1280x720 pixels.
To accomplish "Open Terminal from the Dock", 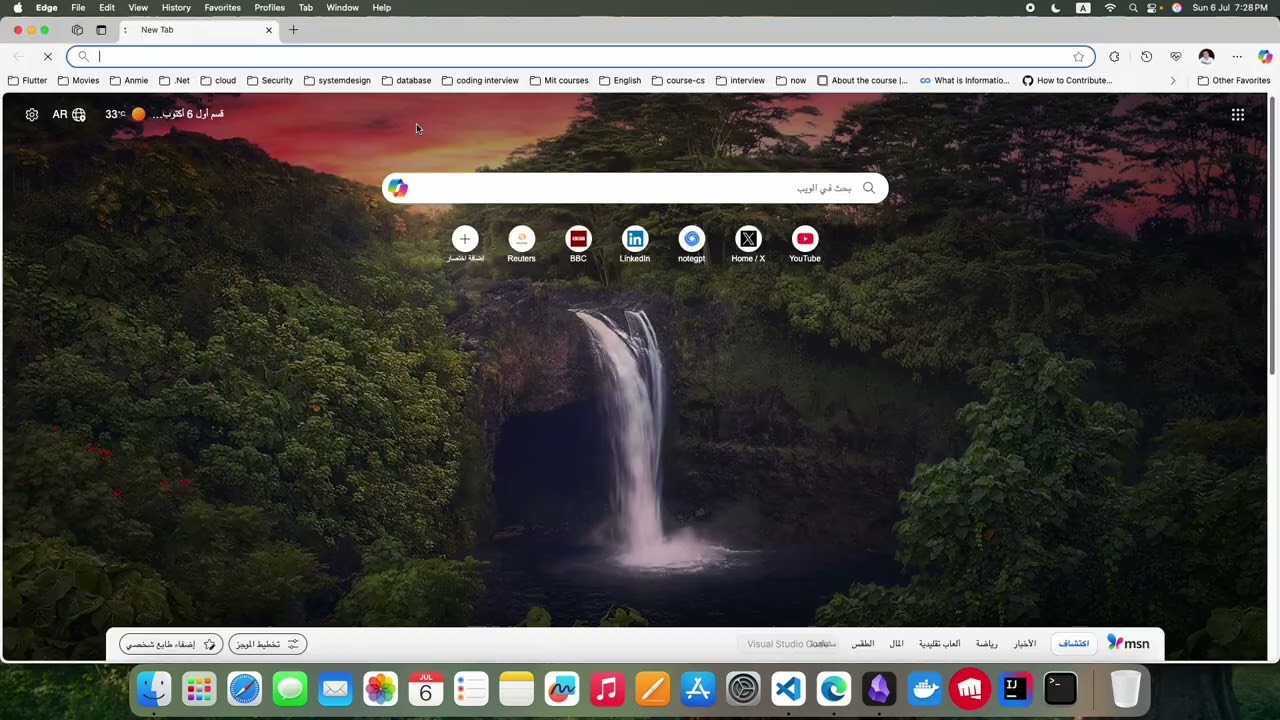I will coord(1060,689).
